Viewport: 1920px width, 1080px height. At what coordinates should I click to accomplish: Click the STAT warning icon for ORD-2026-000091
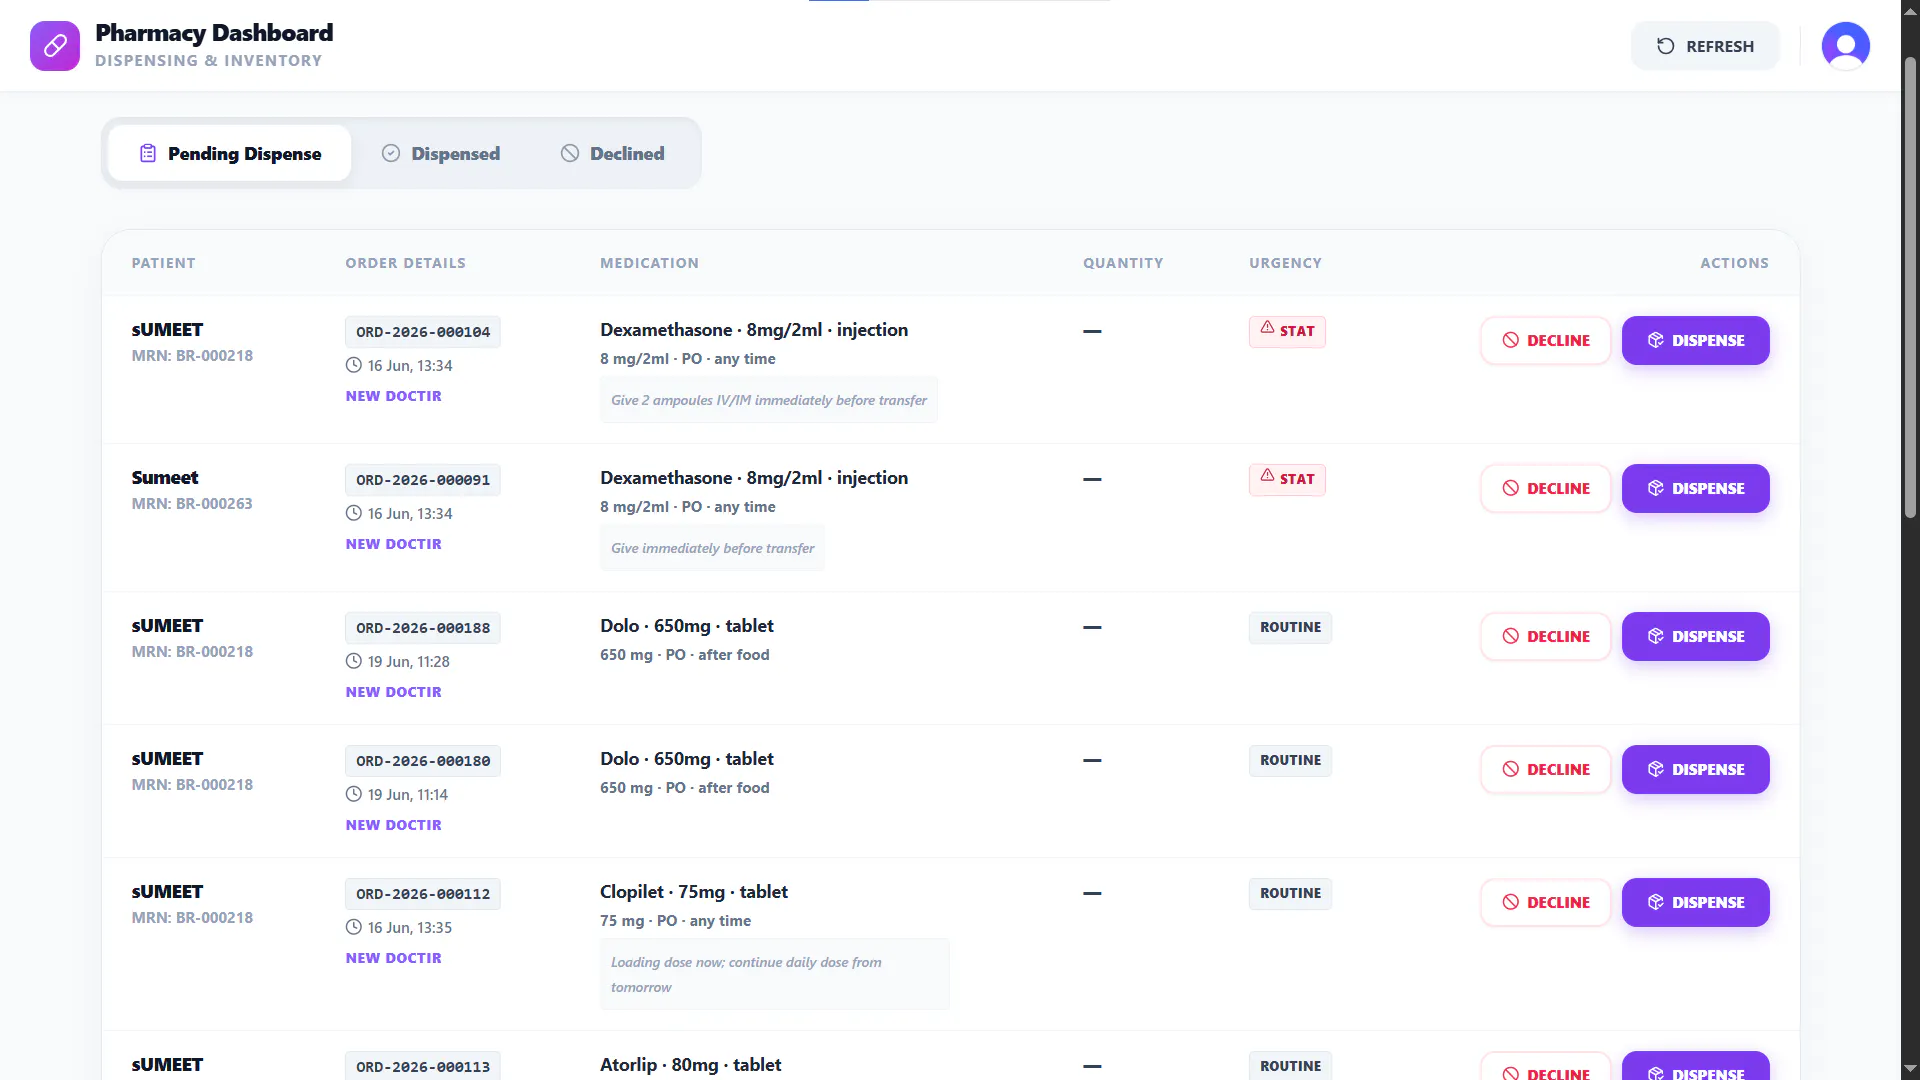[1267, 476]
